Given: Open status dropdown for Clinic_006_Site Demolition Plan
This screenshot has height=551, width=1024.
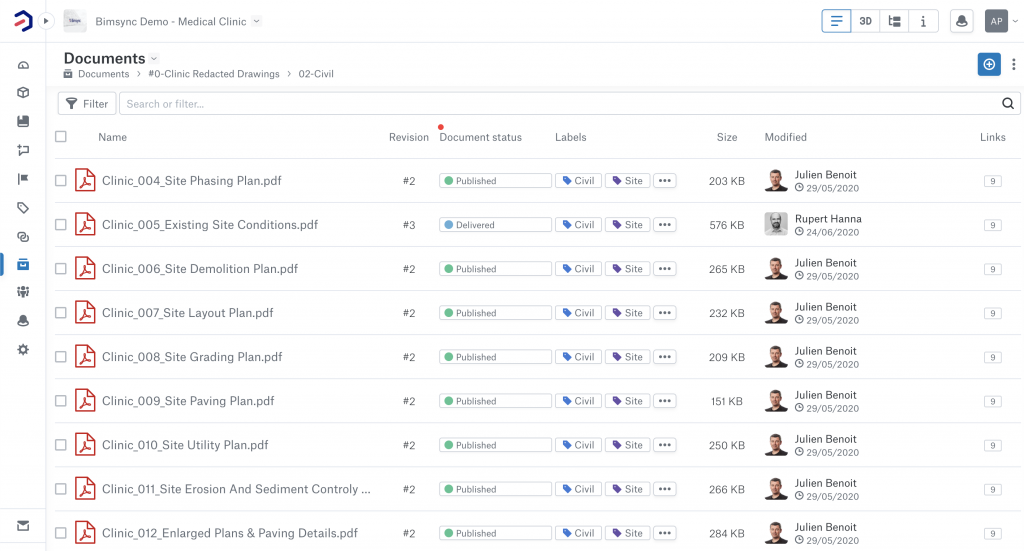Looking at the screenshot, I should [495, 269].
